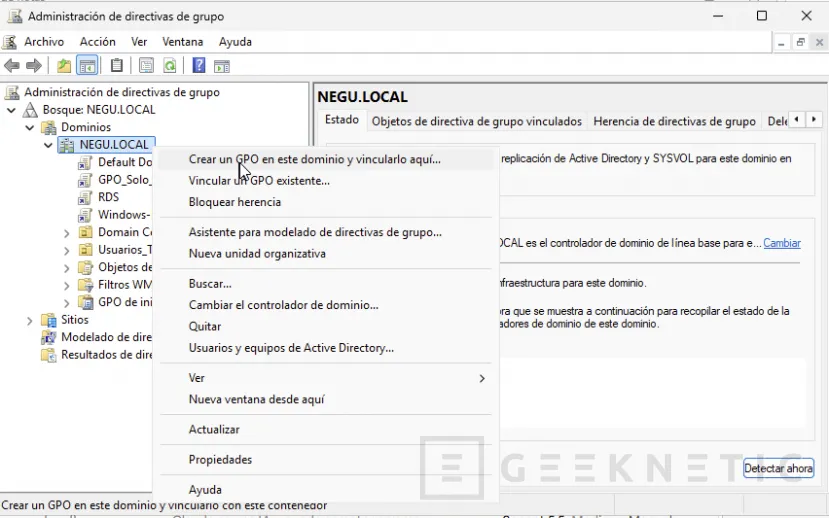Expand the Objetos de… folder
The height and width of the screenshot is (518, 829).
pos(67,268)
